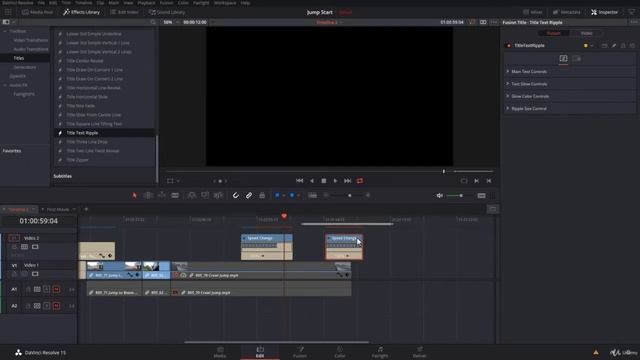Expand Glow Color Controls section
This screenshot has width=640, height=360.
pyautogui.click(x=508, y=96)
